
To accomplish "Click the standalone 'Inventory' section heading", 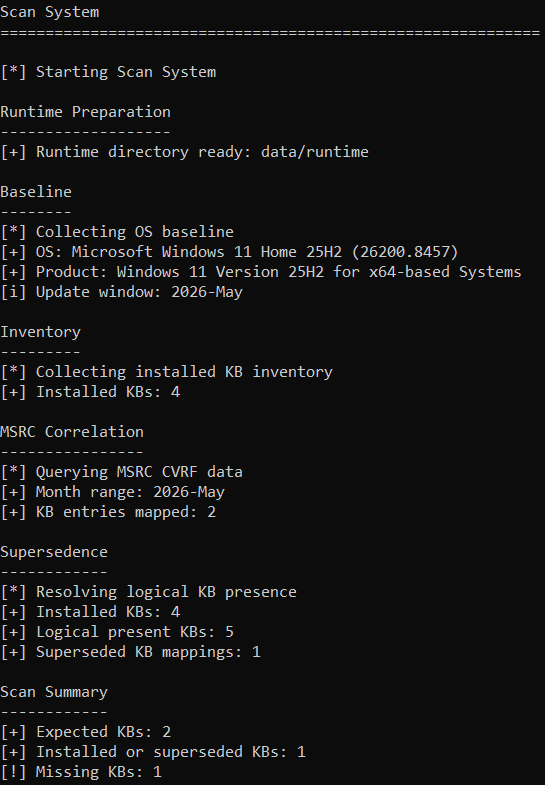I will click(41, 332).
